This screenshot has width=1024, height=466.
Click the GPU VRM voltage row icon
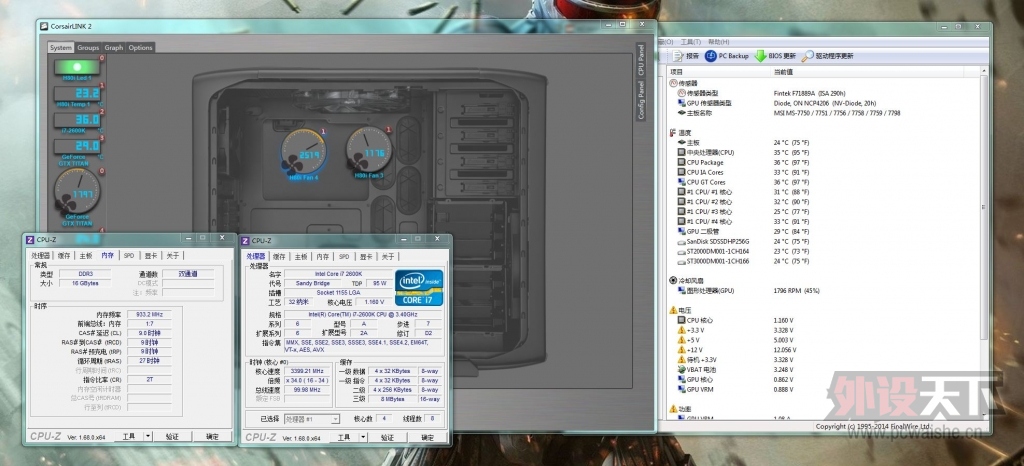pyautogui.click(x=682, y=390)
